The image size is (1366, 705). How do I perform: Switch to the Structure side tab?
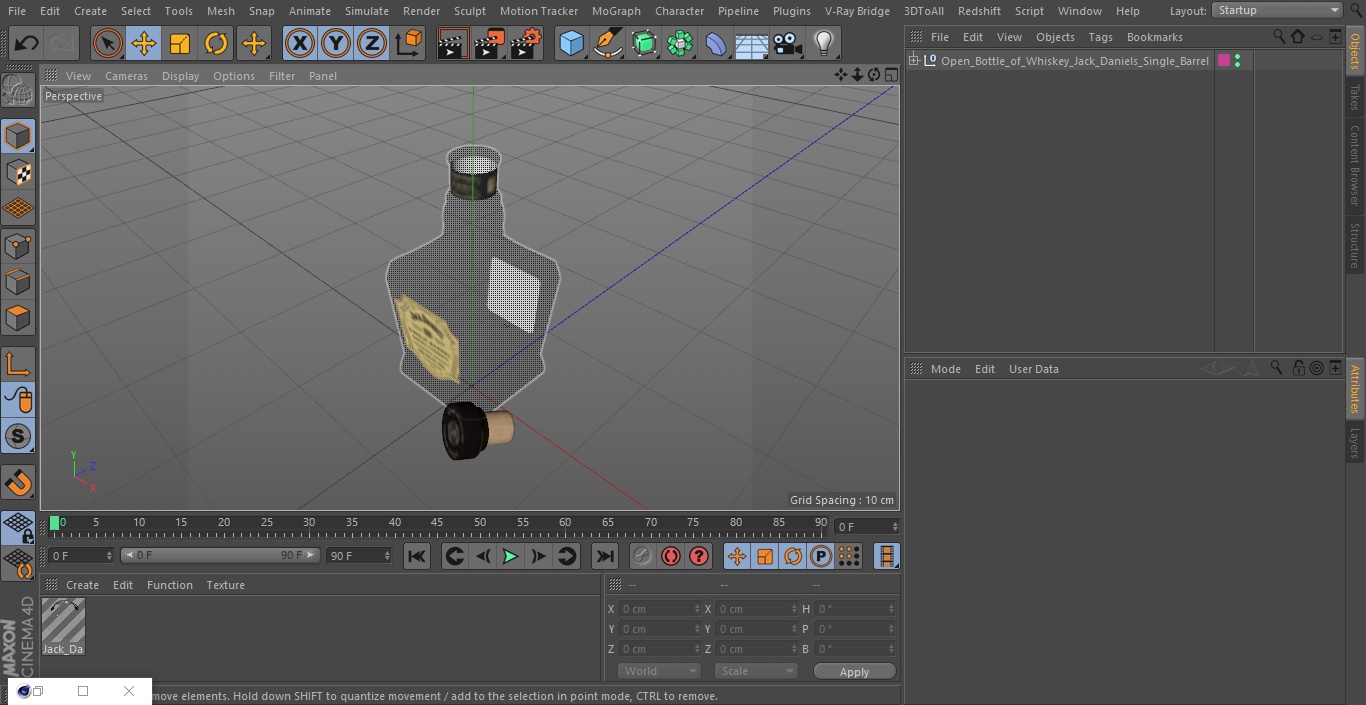coord(1355,245)
